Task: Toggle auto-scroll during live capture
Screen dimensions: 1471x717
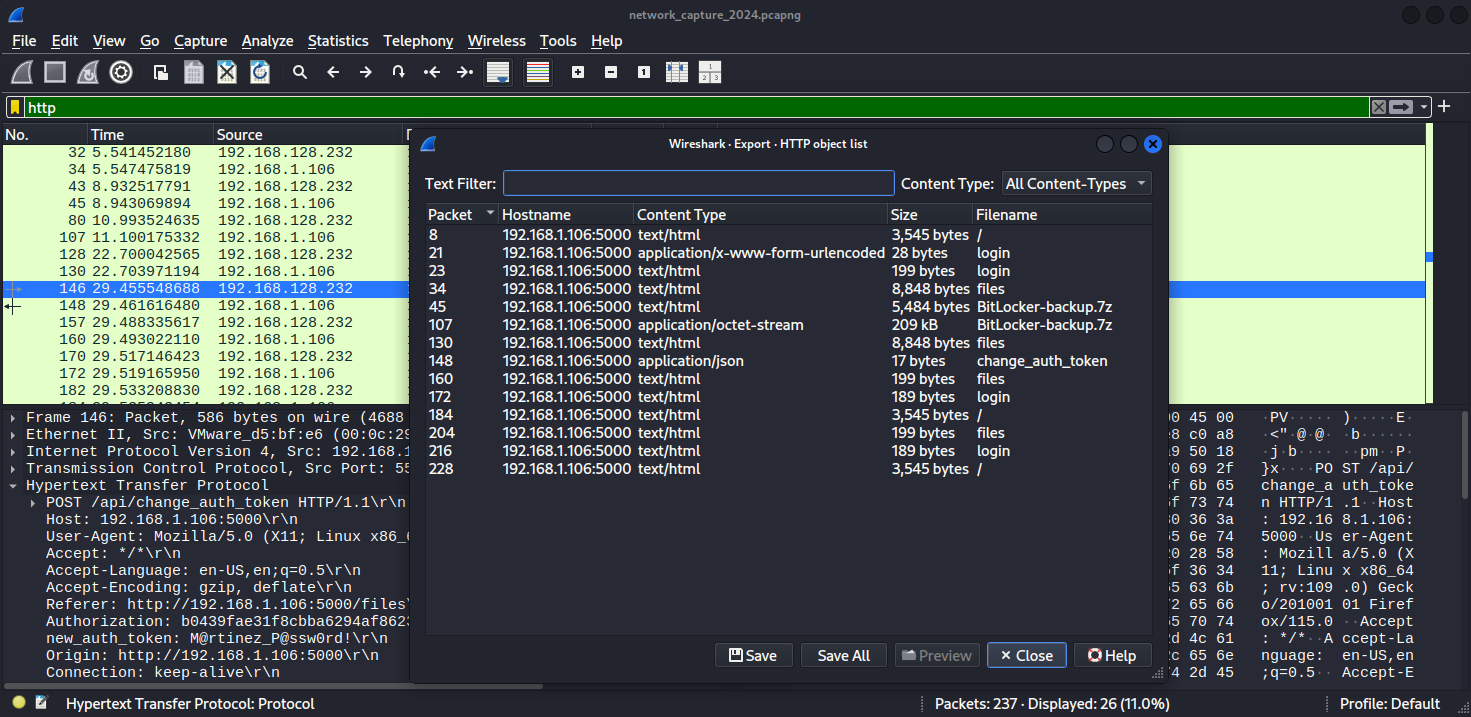Action: click(498, 72)
